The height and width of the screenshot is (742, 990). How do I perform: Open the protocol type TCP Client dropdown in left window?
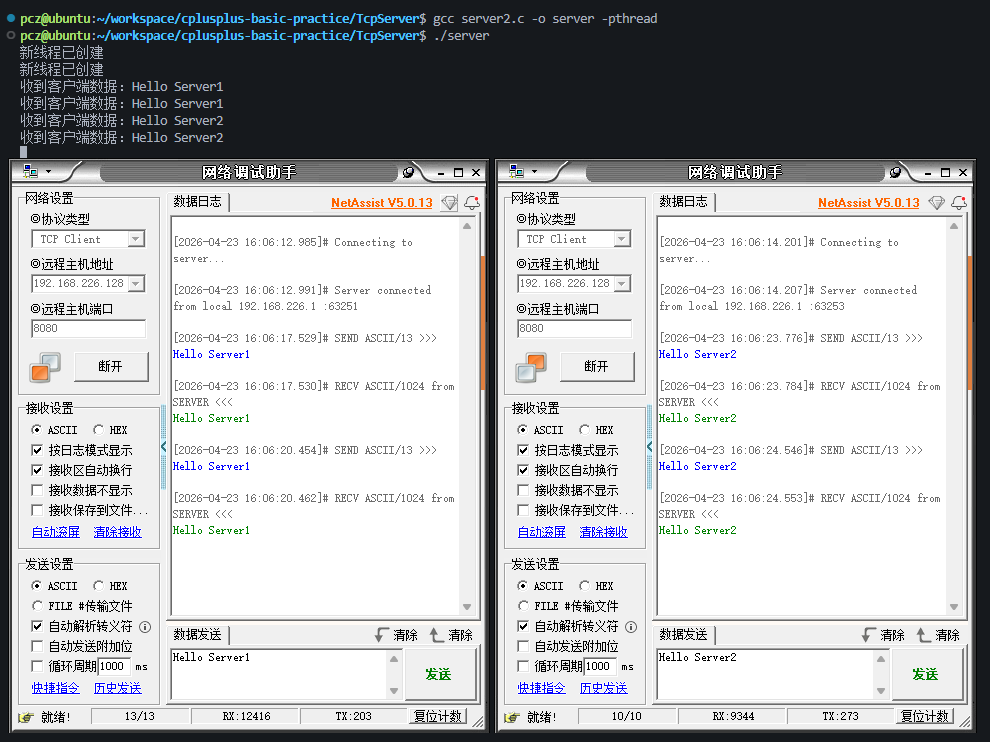click(136, 239)
